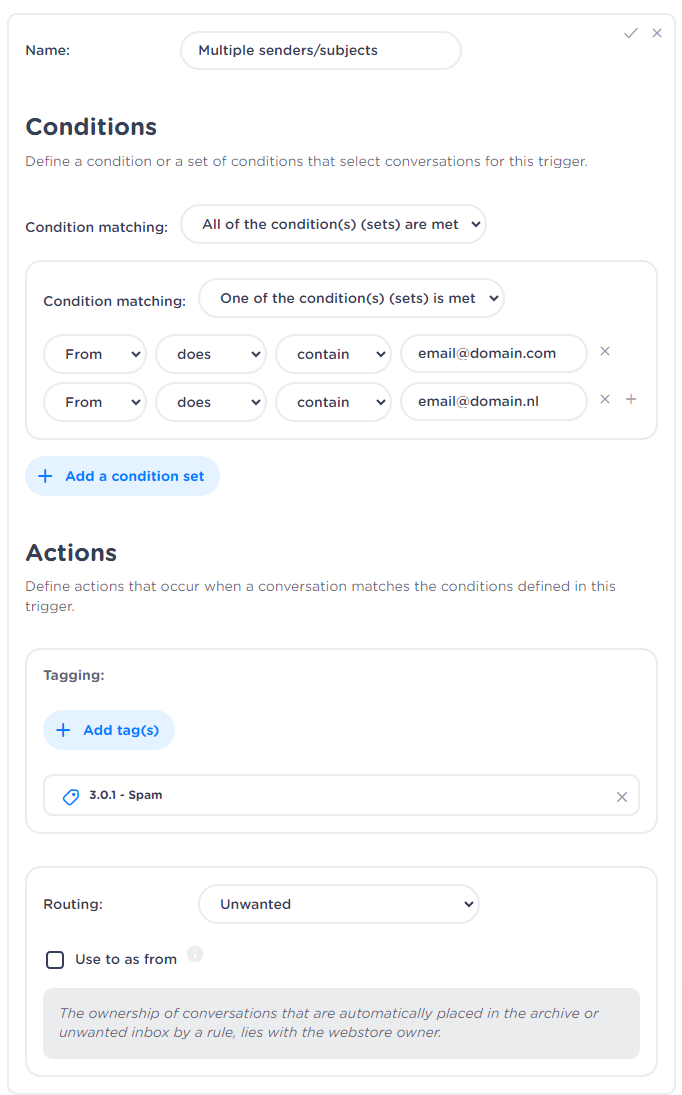
Task: Click the email@domain.com value field
Action: coord(494,353)
